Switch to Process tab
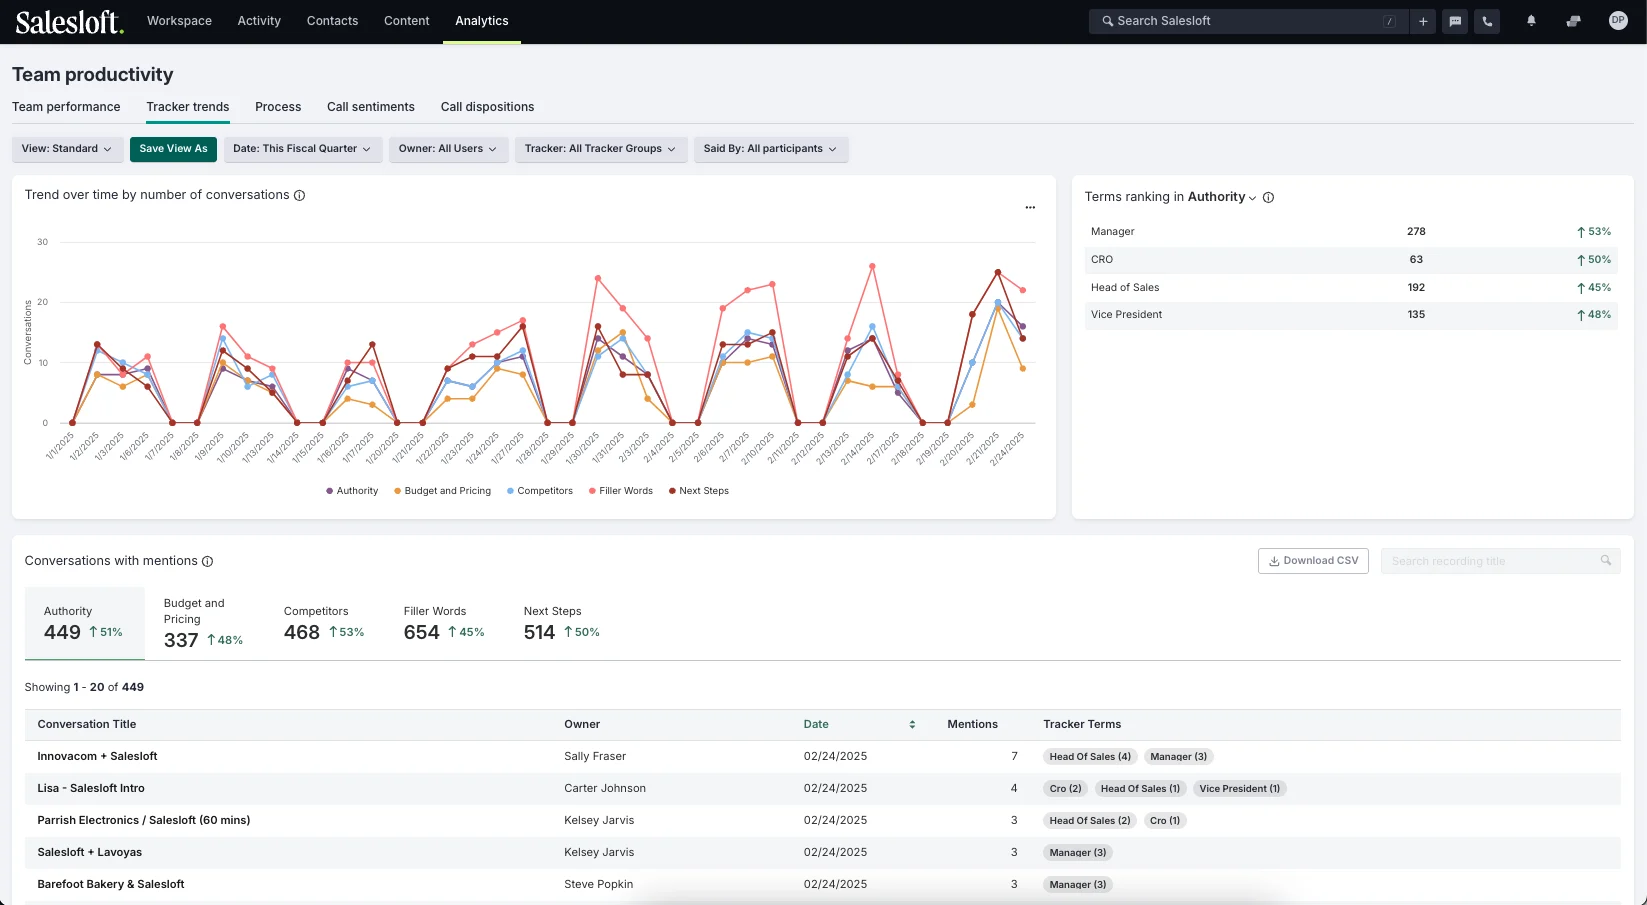1647x905 pixels. coord(278,107)
